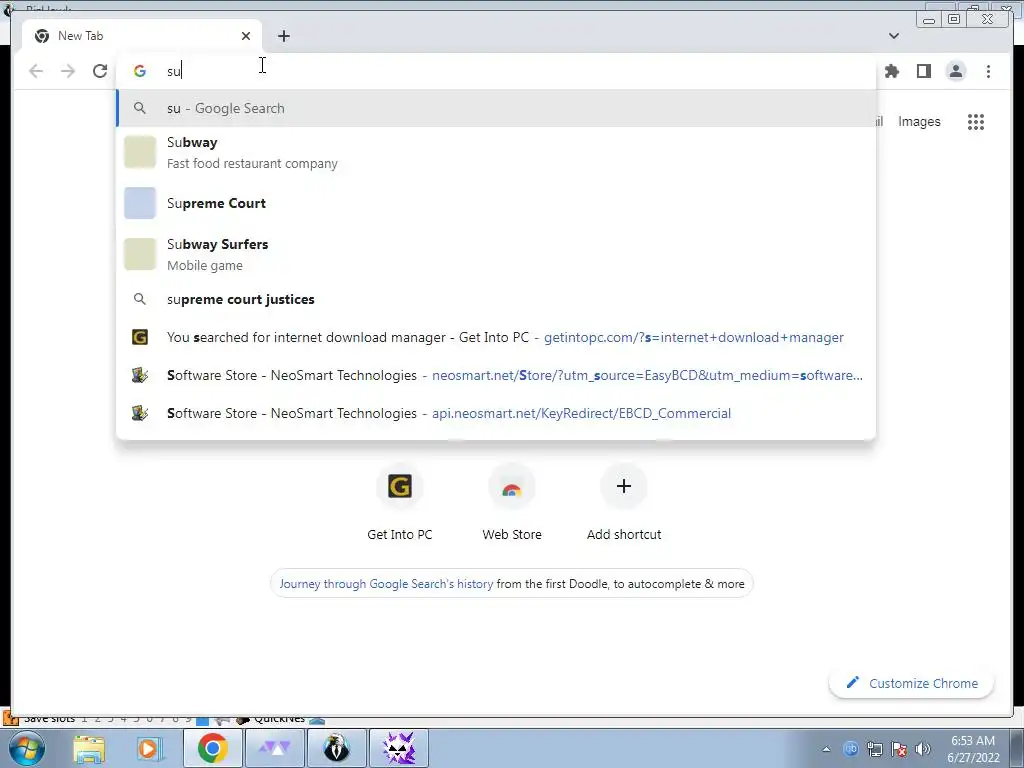Screen dimensions: 1024x768
Task: Open the Chrome profile avatar
Action: (x=955, y=71)
